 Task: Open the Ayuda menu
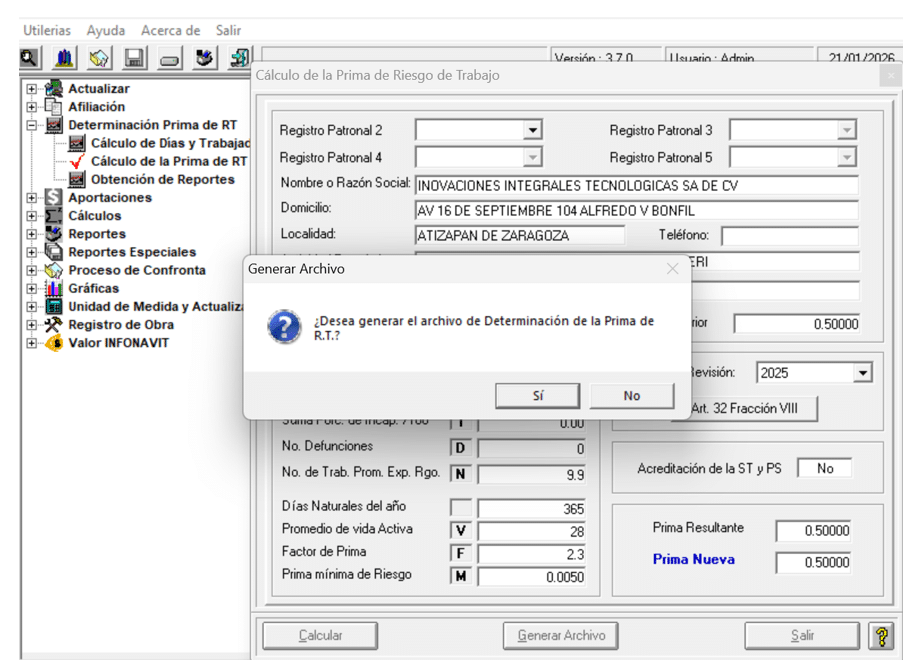[106, 31]
